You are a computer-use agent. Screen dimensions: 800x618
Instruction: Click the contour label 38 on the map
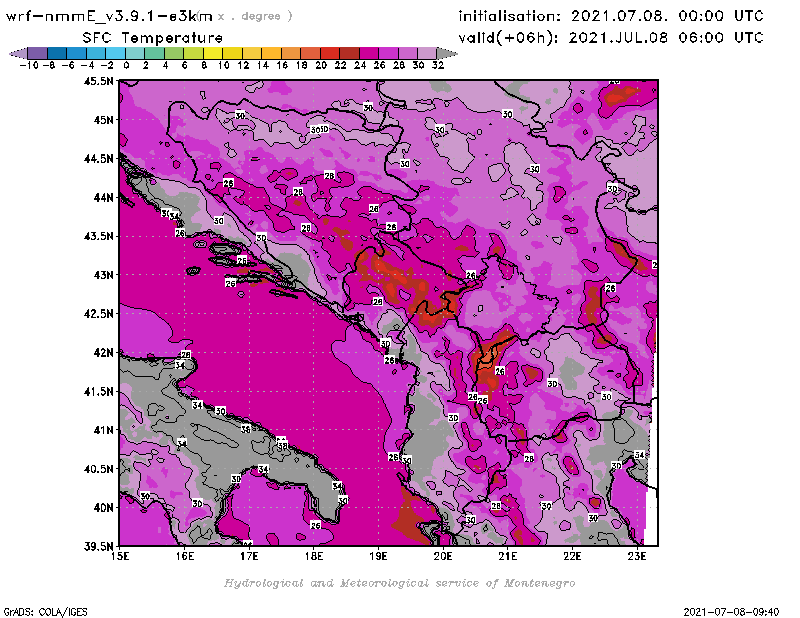coord(282,446)
